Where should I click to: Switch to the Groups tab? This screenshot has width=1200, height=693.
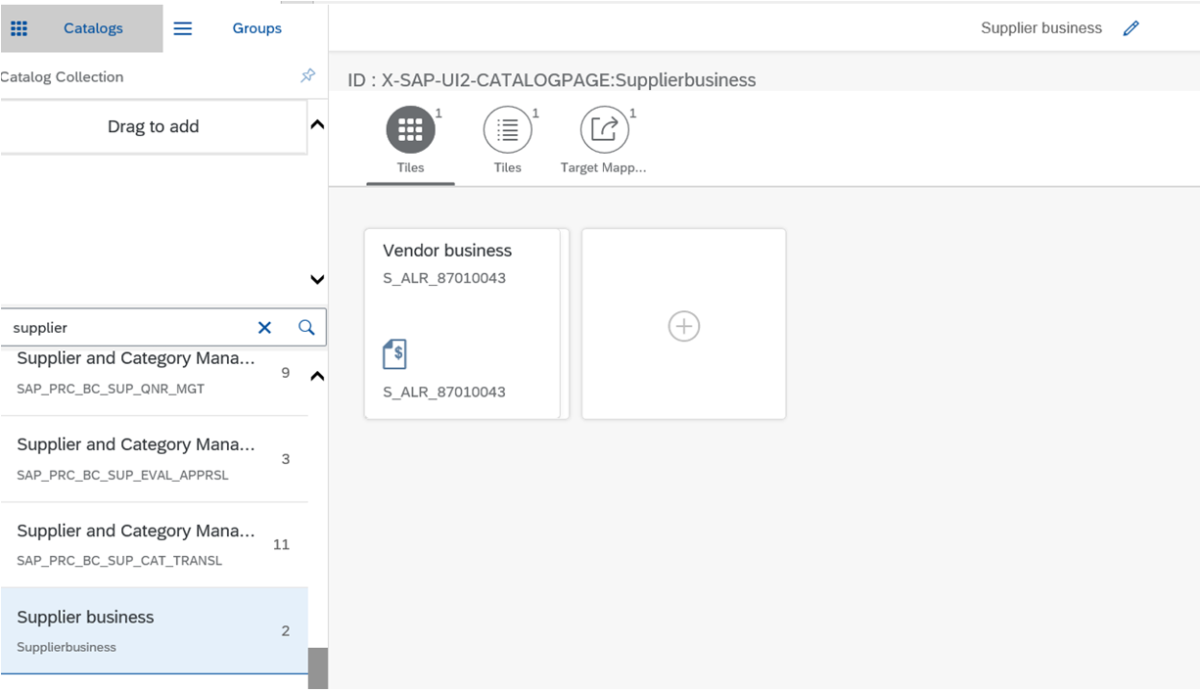(x=257, y=28)
